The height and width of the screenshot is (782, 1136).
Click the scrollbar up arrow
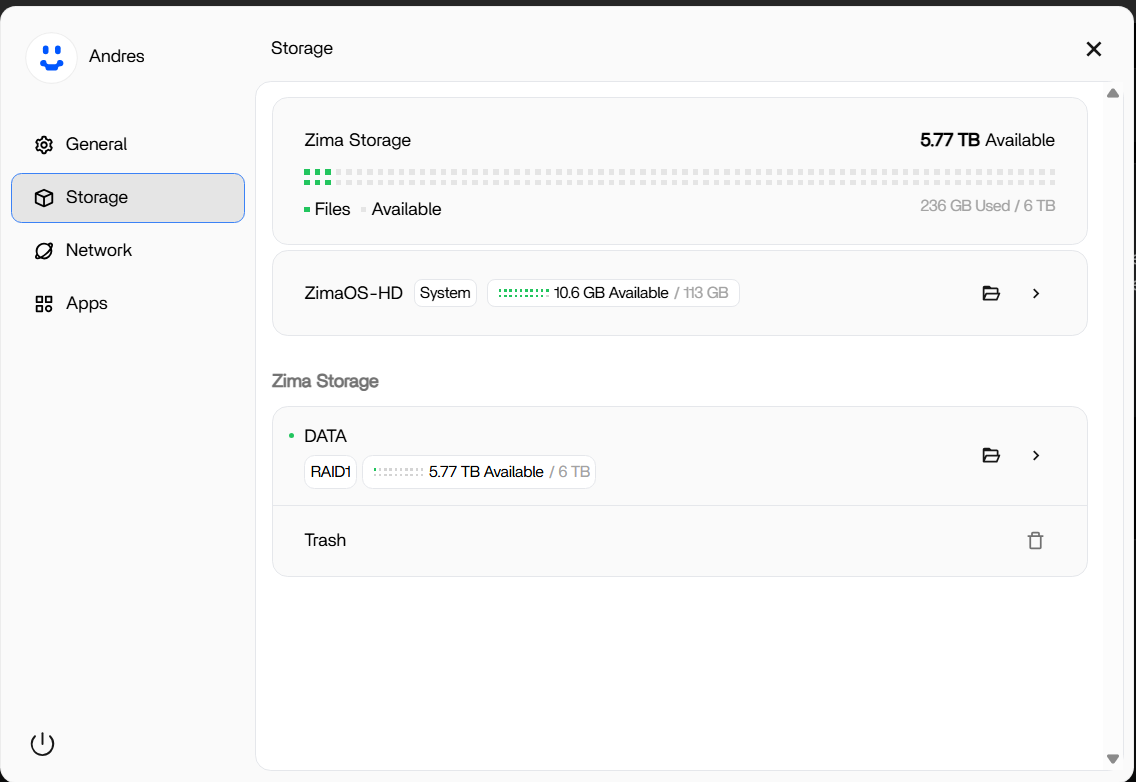pyautogui.click(x=1112, y=94)
